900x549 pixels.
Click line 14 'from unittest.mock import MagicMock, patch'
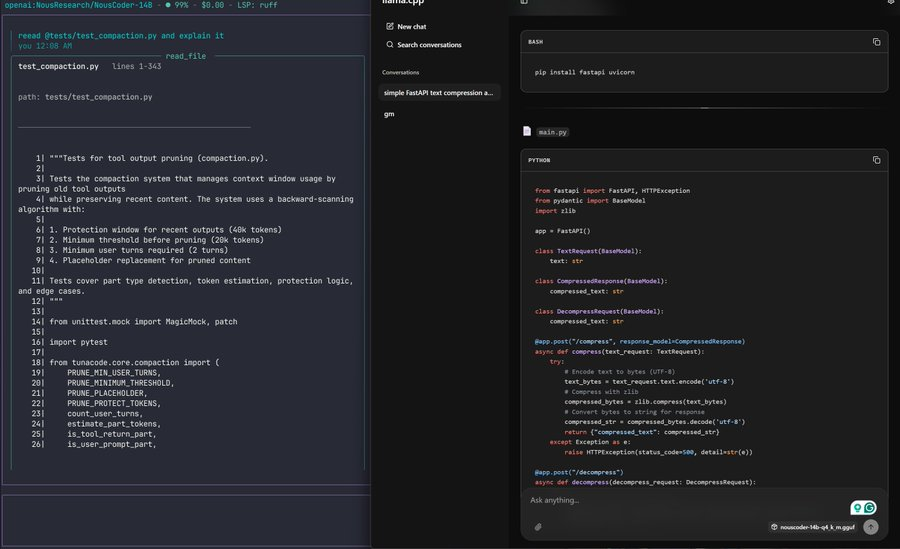pos(143,322)
